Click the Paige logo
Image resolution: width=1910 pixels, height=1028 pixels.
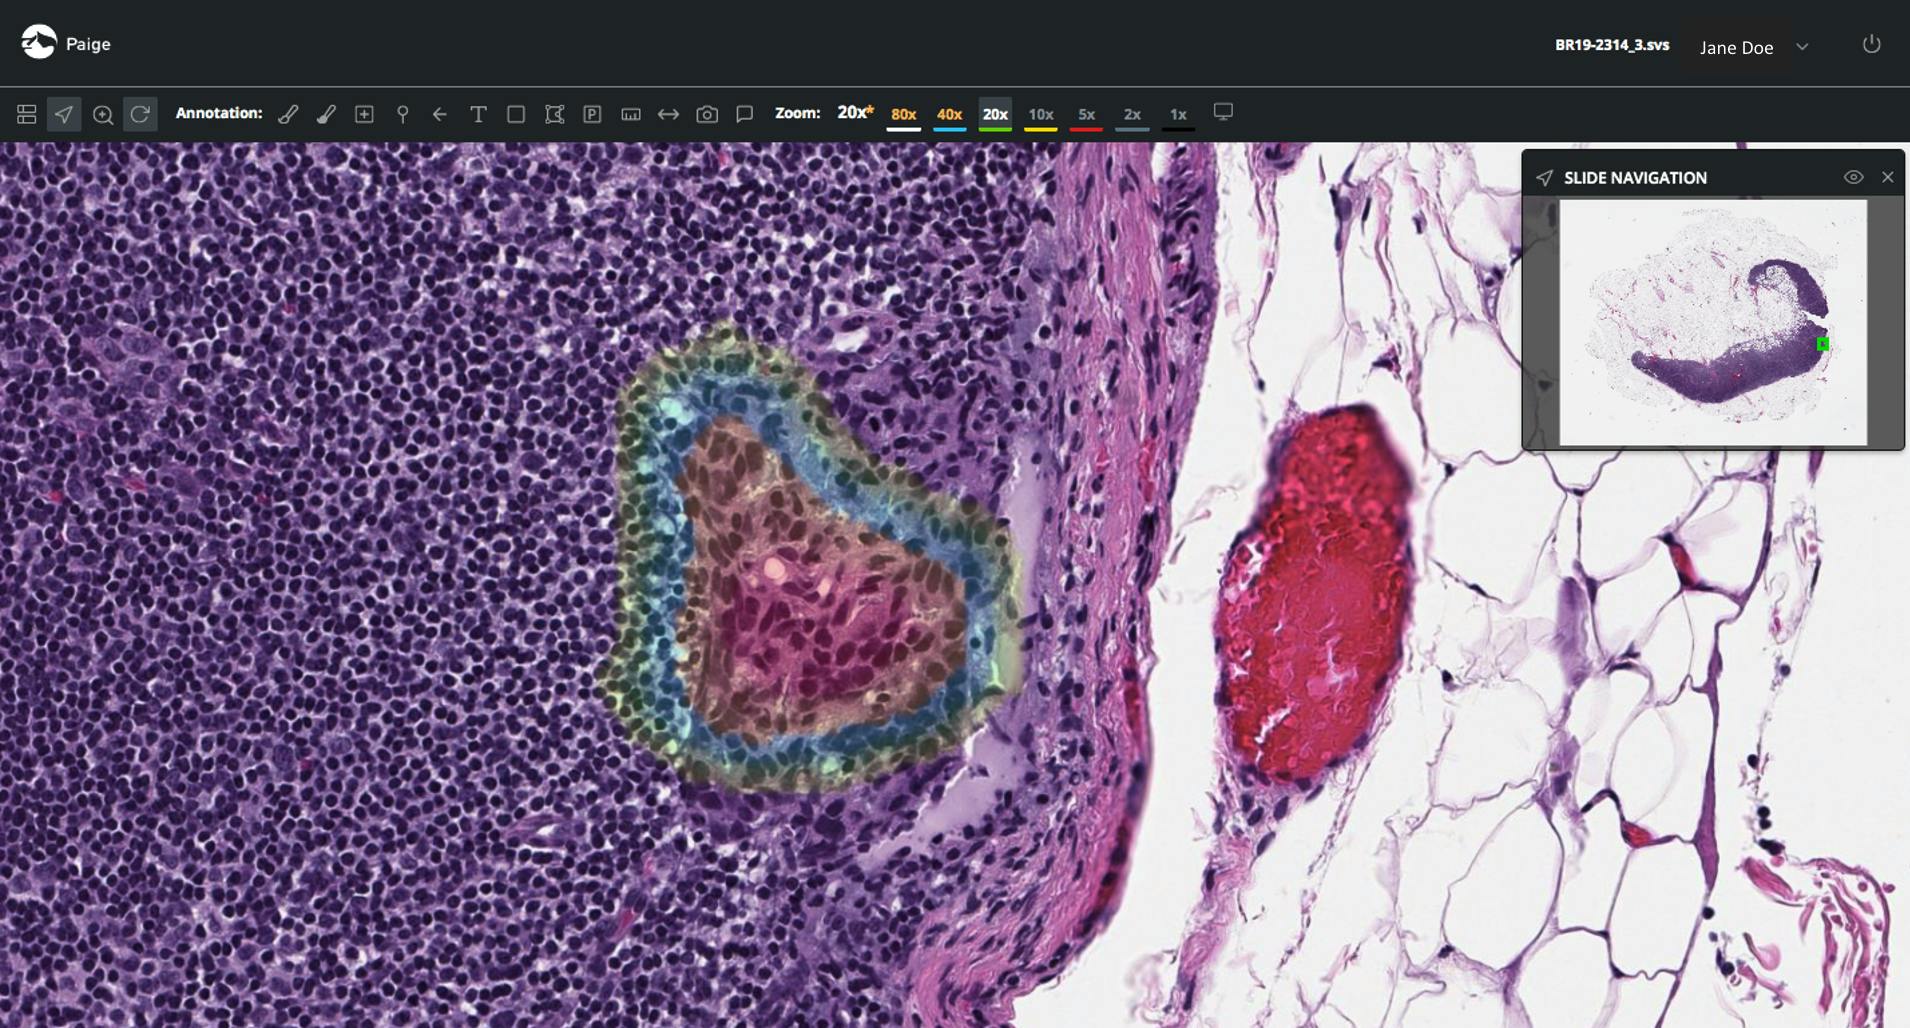click(x=66, y=43)
